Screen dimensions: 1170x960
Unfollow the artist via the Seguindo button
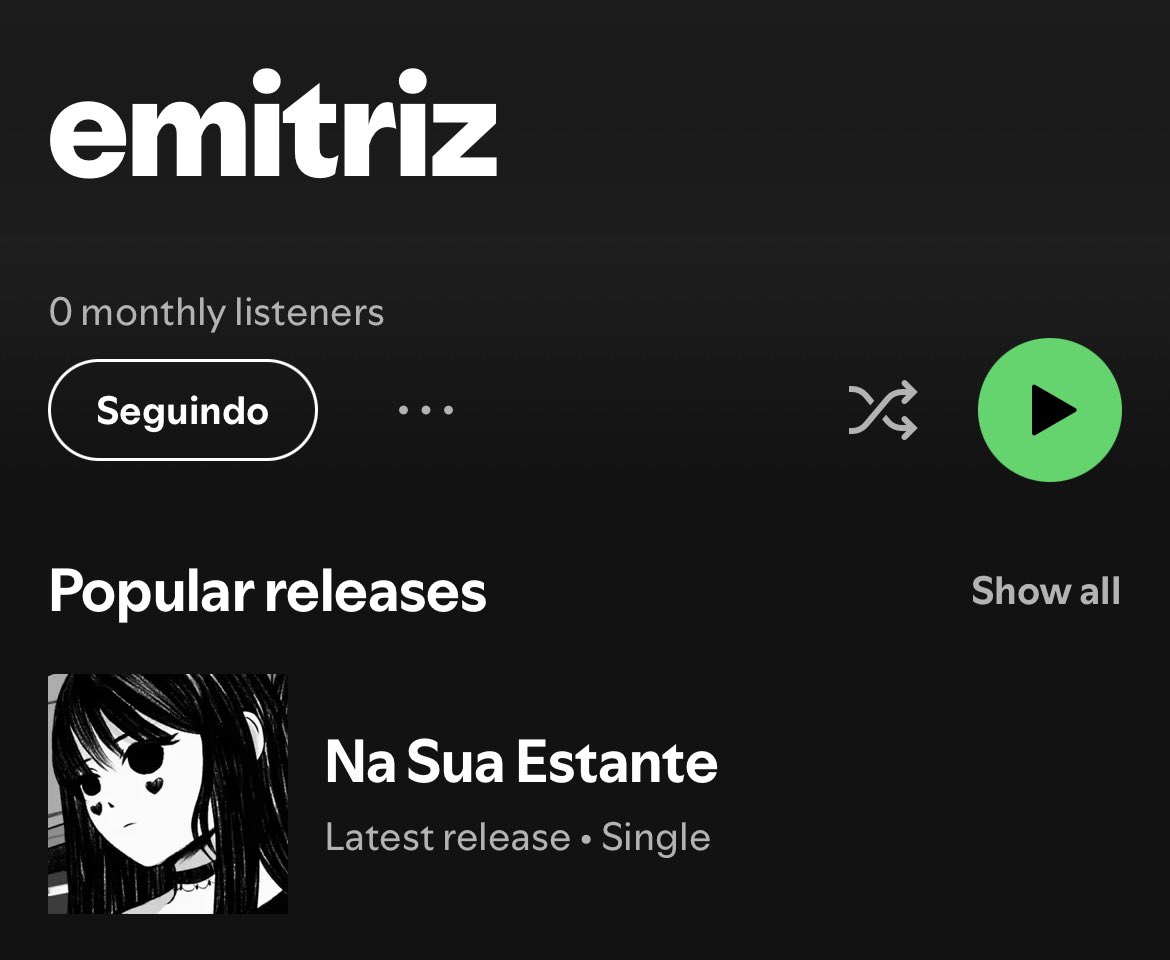pyautogui.click(x=183, y=410)
